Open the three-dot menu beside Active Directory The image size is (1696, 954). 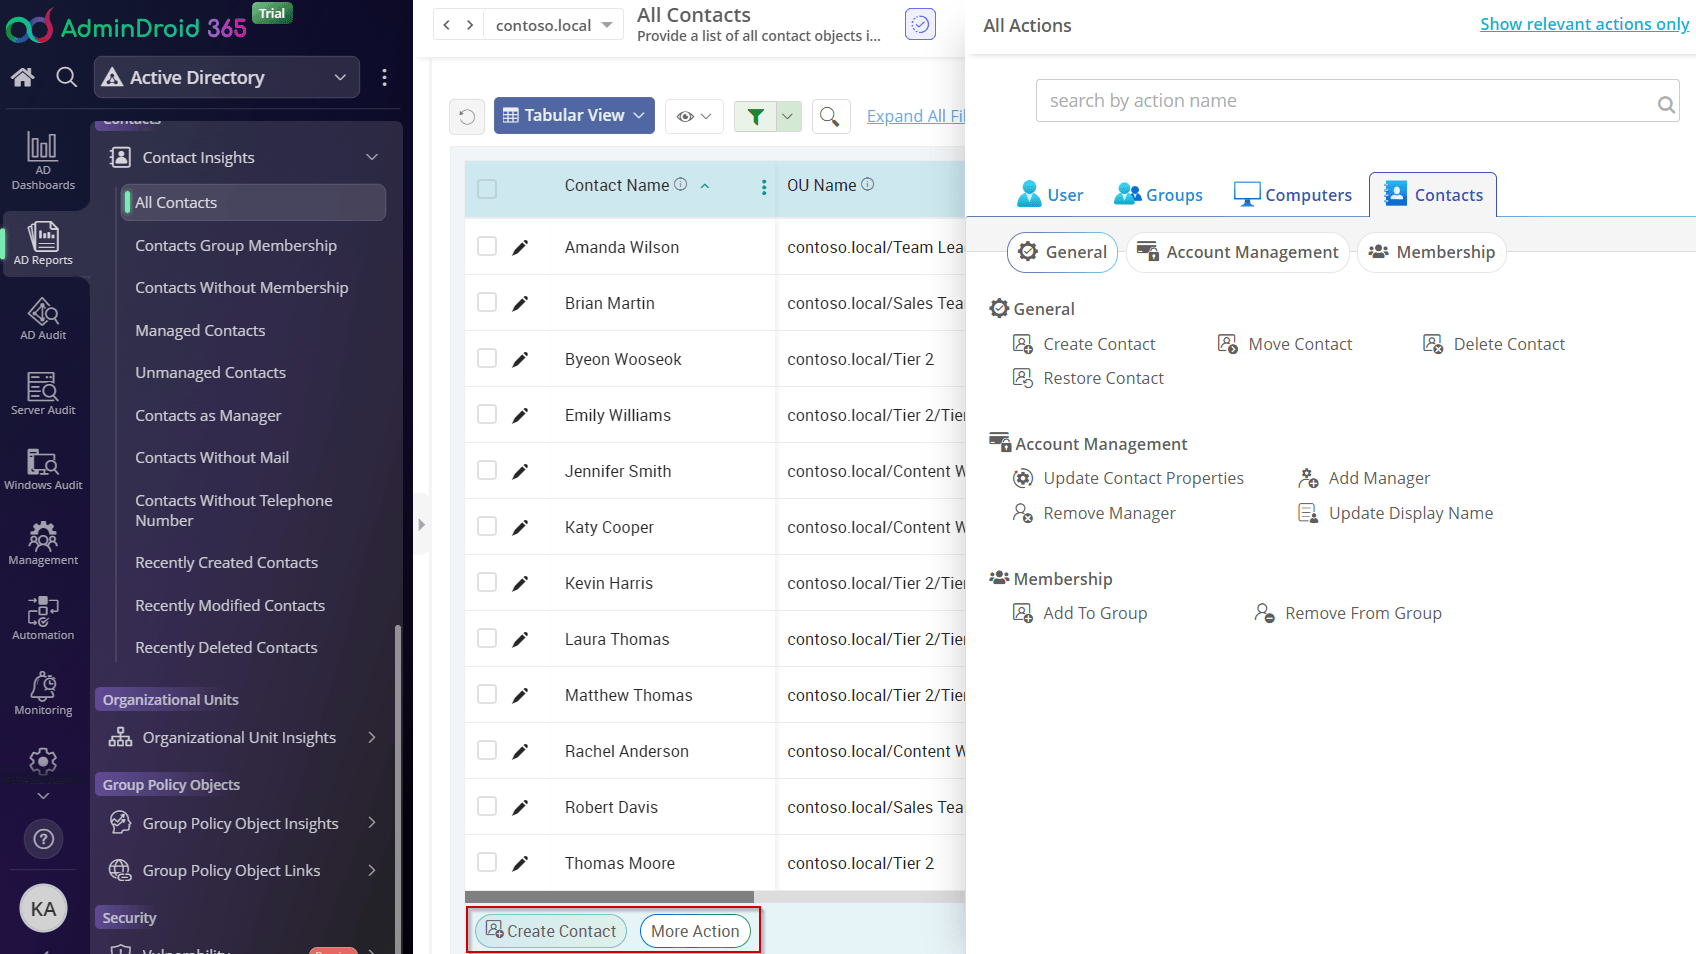pos(385,77)
